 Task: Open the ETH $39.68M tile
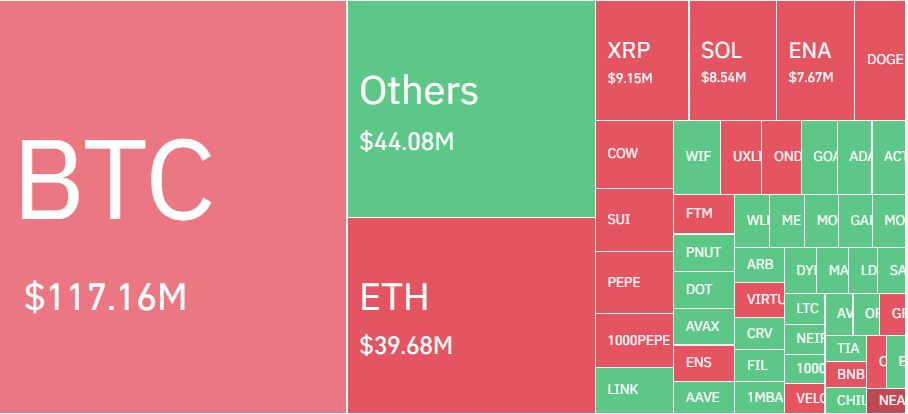(x=471, y=315)
